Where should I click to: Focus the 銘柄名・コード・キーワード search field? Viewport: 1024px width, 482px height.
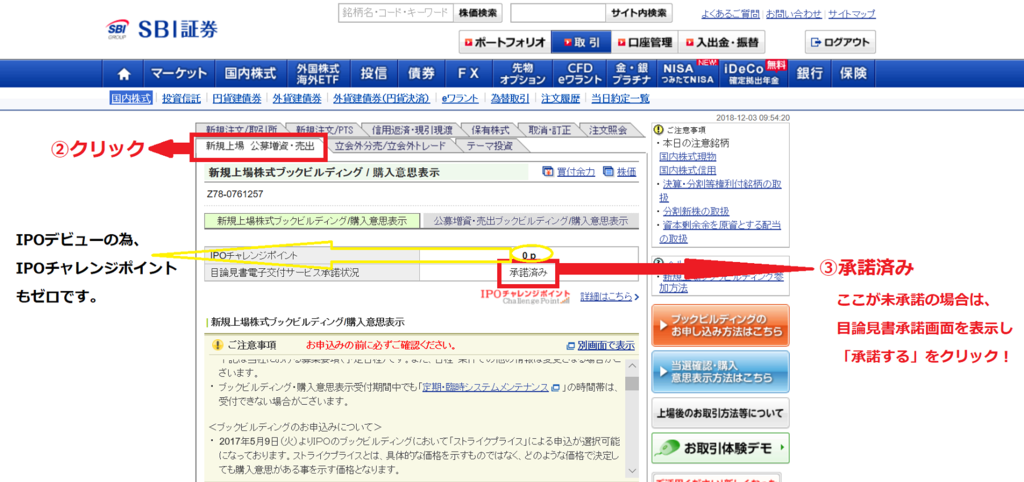[396, 12]
